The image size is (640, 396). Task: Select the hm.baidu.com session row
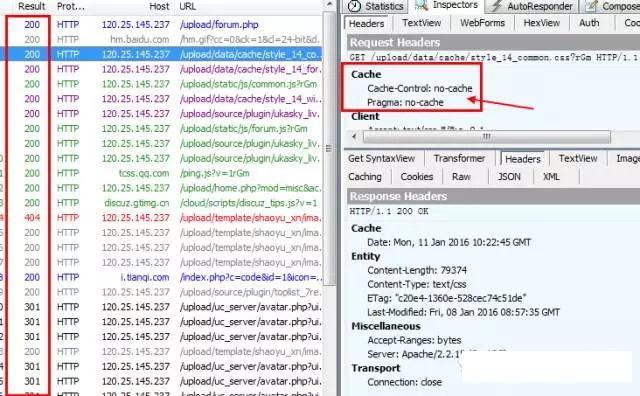click(x=162, y=40)
